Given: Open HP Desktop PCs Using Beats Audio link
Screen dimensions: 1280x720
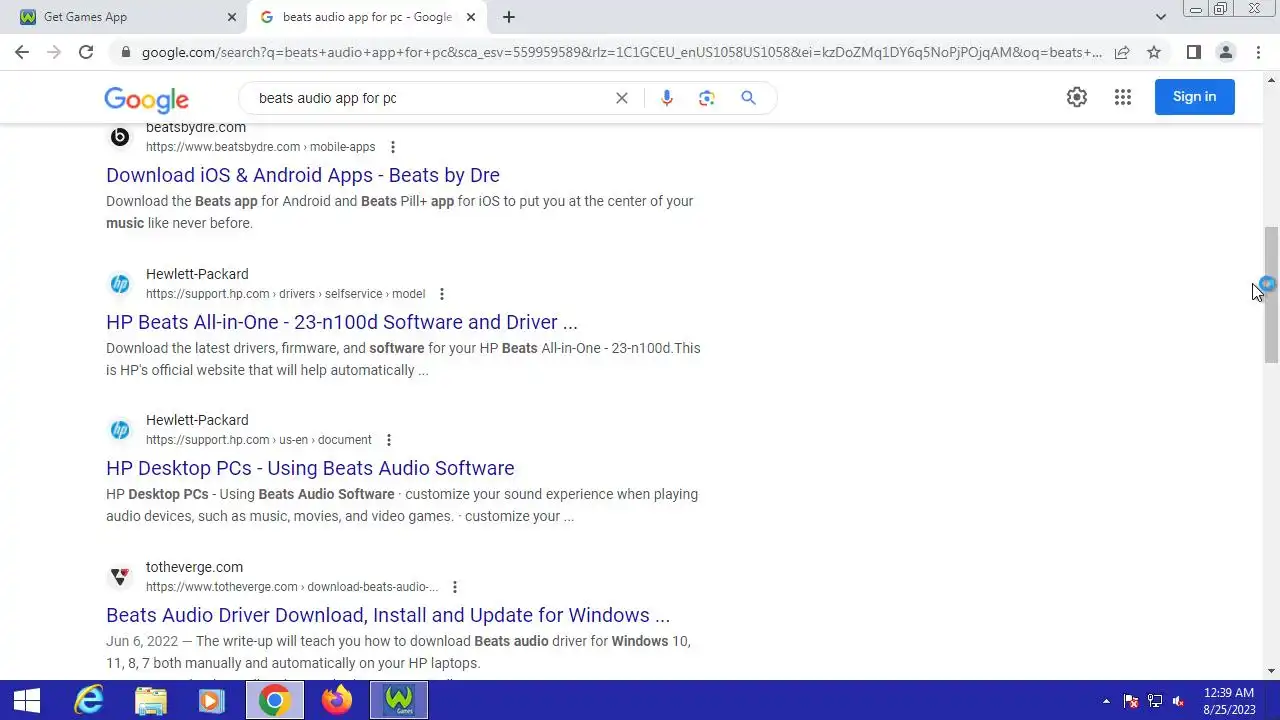Looking at the screenshot, I should tap(310, 468).
